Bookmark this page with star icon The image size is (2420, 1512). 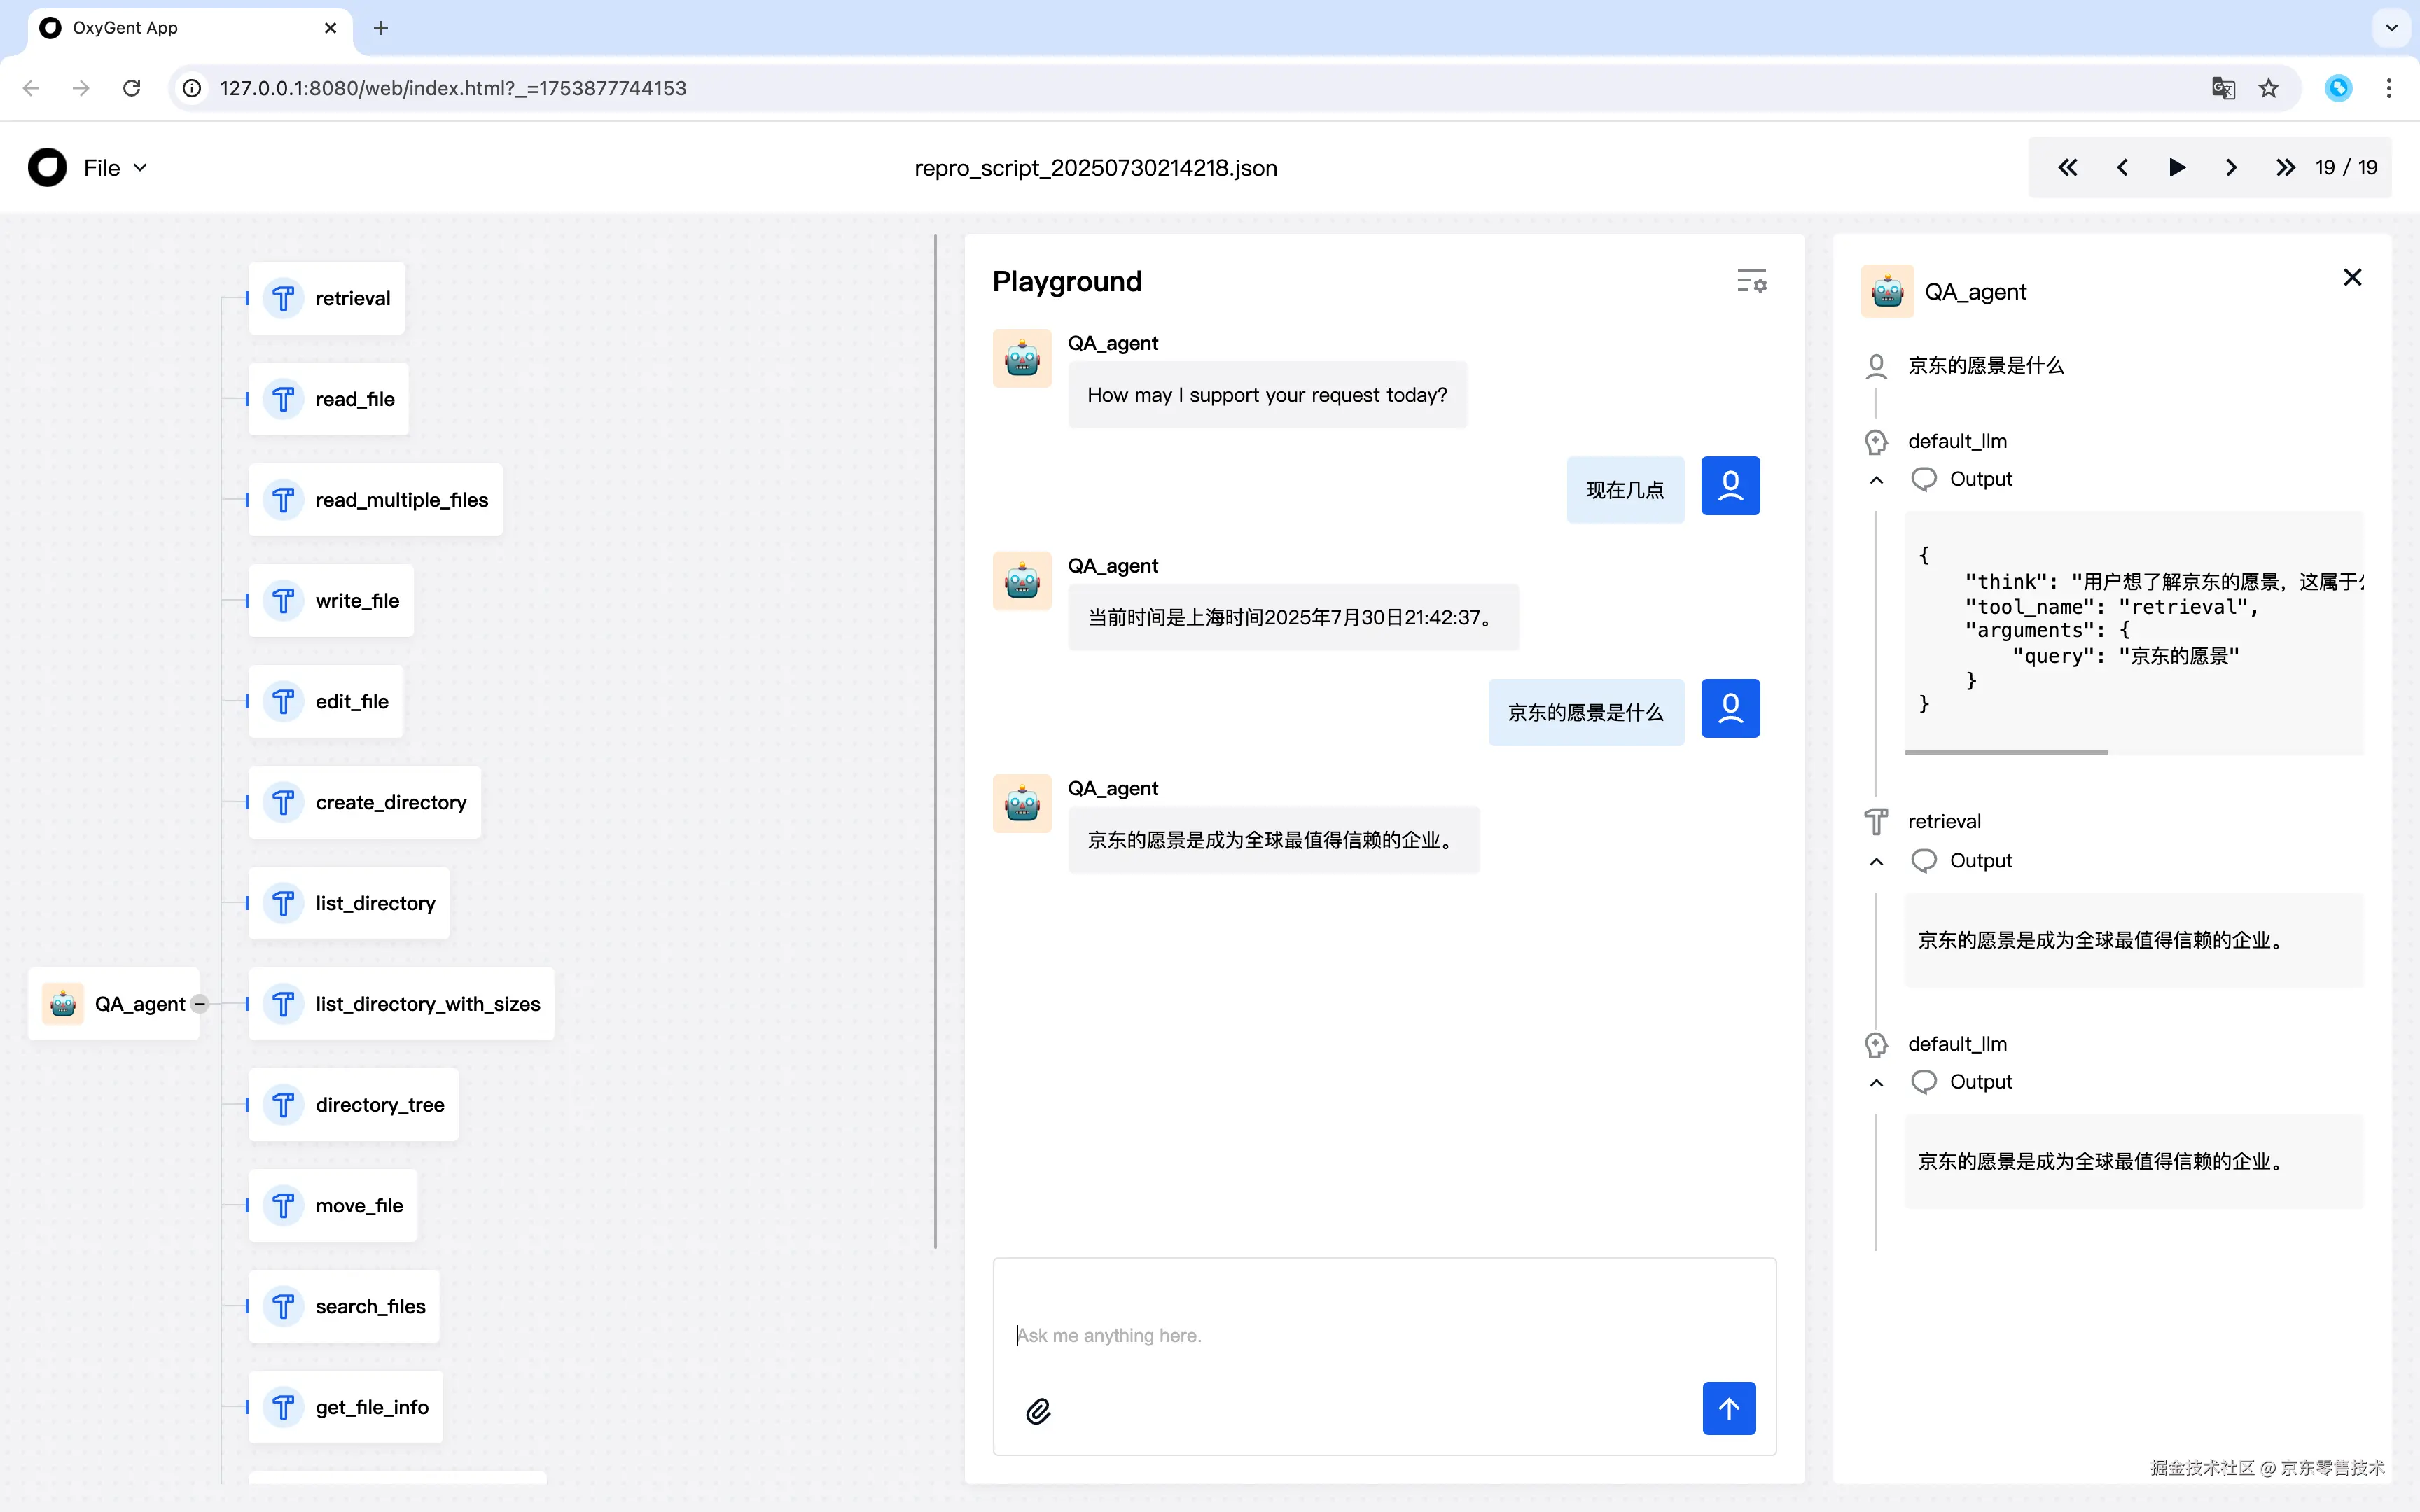click(2268, 88)
